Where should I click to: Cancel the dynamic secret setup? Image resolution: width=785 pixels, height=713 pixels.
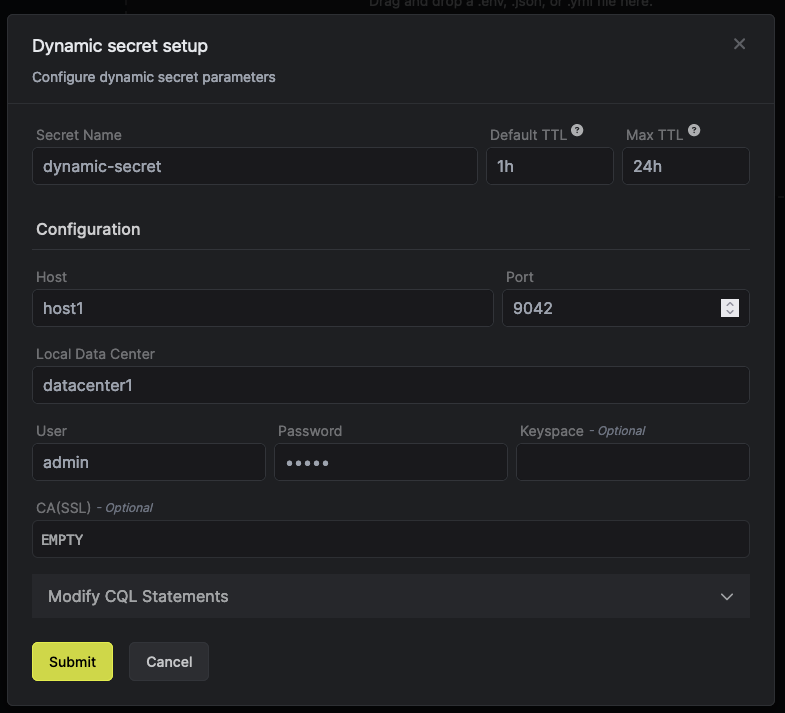tap(169, 661)
